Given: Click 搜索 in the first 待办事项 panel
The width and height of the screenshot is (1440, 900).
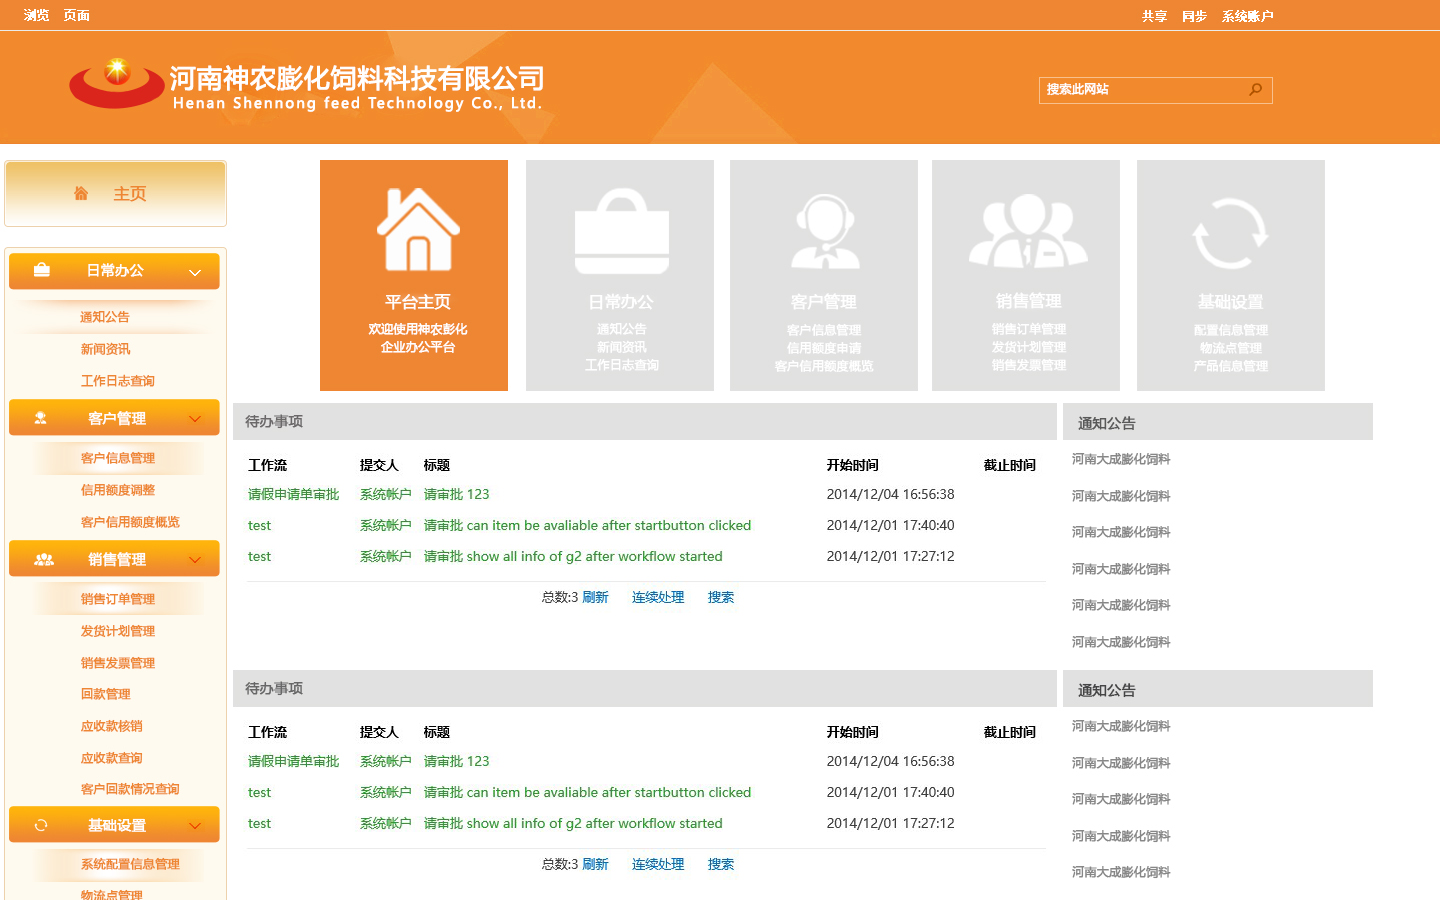Looking at the screenshot, I should 721,597.
